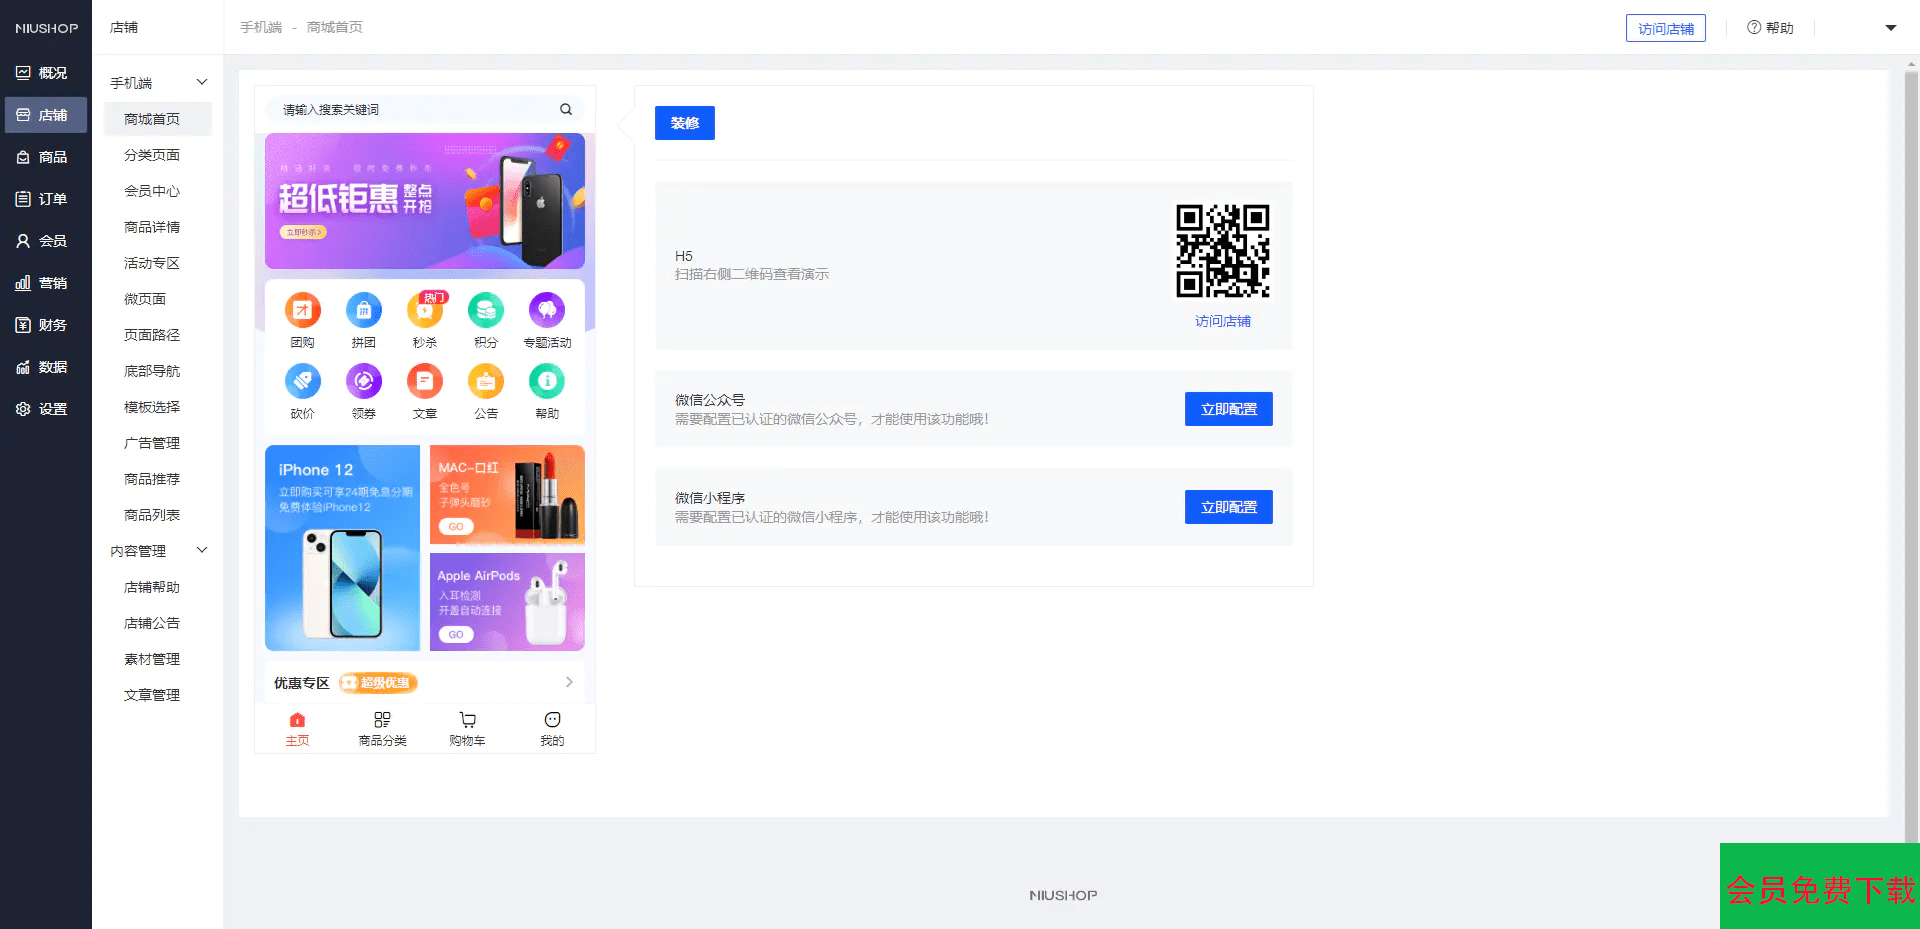Click the search keyword input field

coord(415,110)
